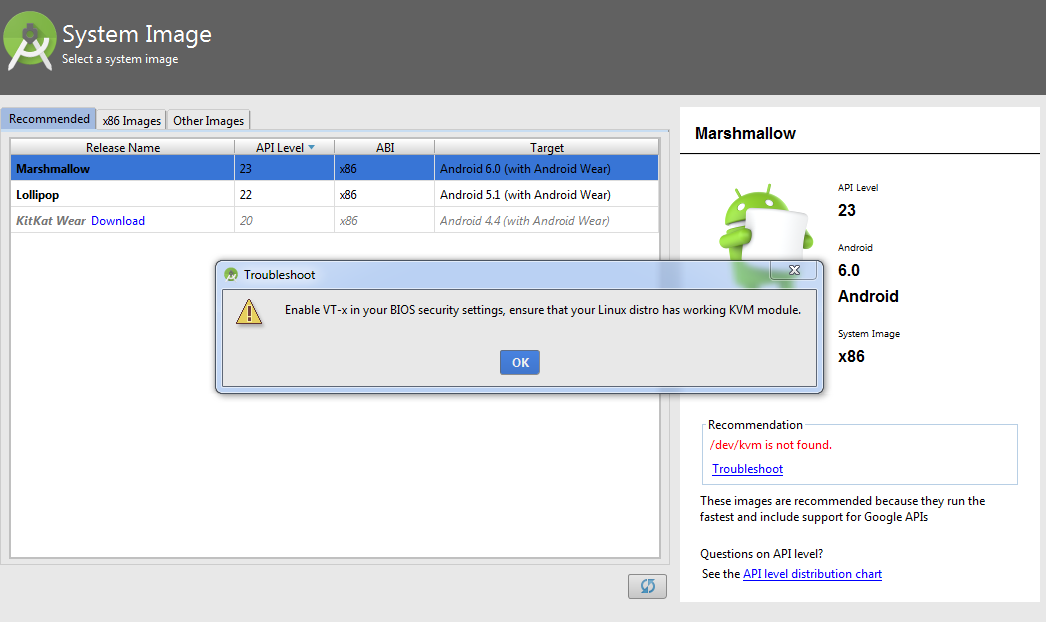This screenshot has width=1046, height=622.
Task: Close the Troubleshoot dialog with X
Action: point(794,270)
